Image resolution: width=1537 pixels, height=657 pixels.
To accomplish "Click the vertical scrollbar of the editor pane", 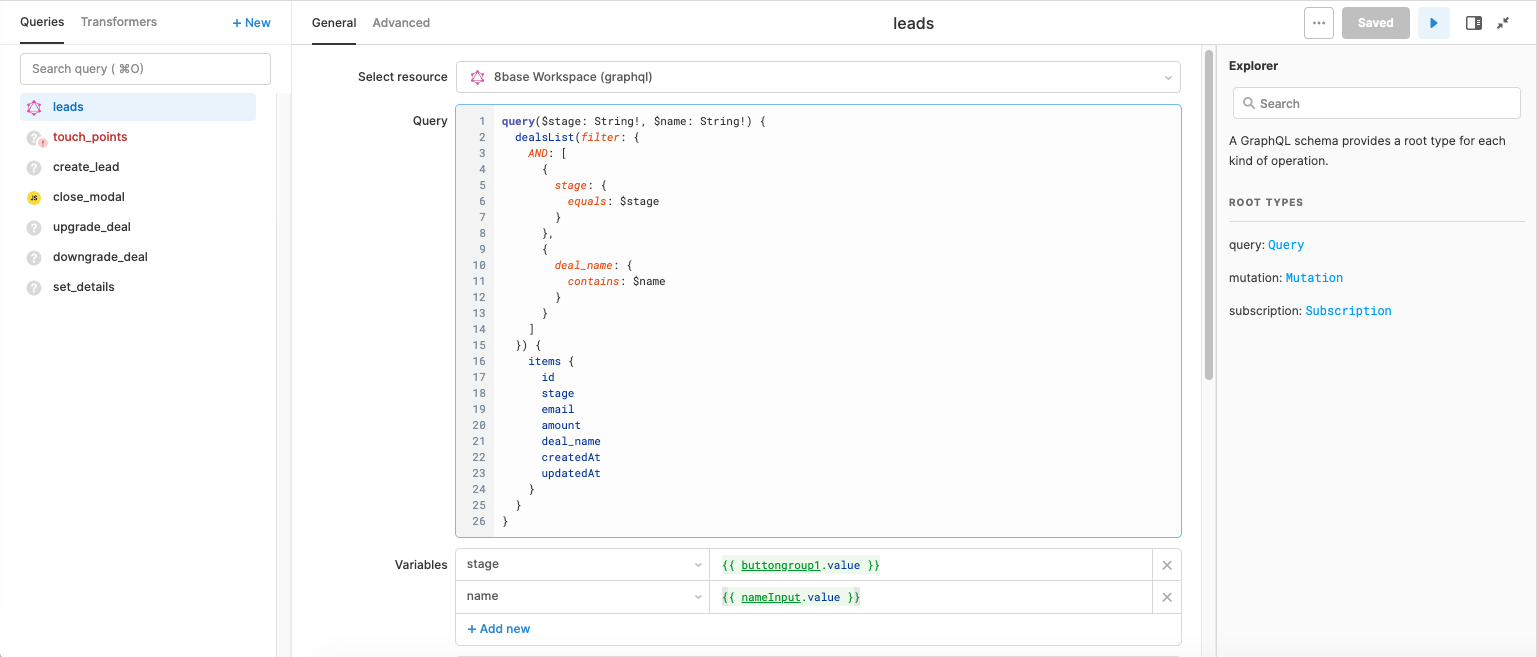I will [1209, 215].
